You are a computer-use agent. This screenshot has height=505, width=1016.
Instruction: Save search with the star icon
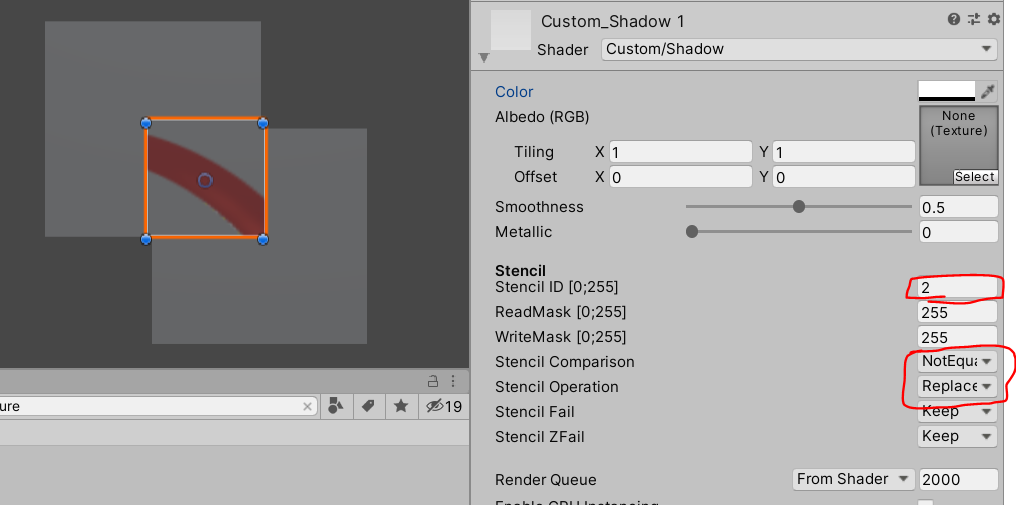(401, 406)
